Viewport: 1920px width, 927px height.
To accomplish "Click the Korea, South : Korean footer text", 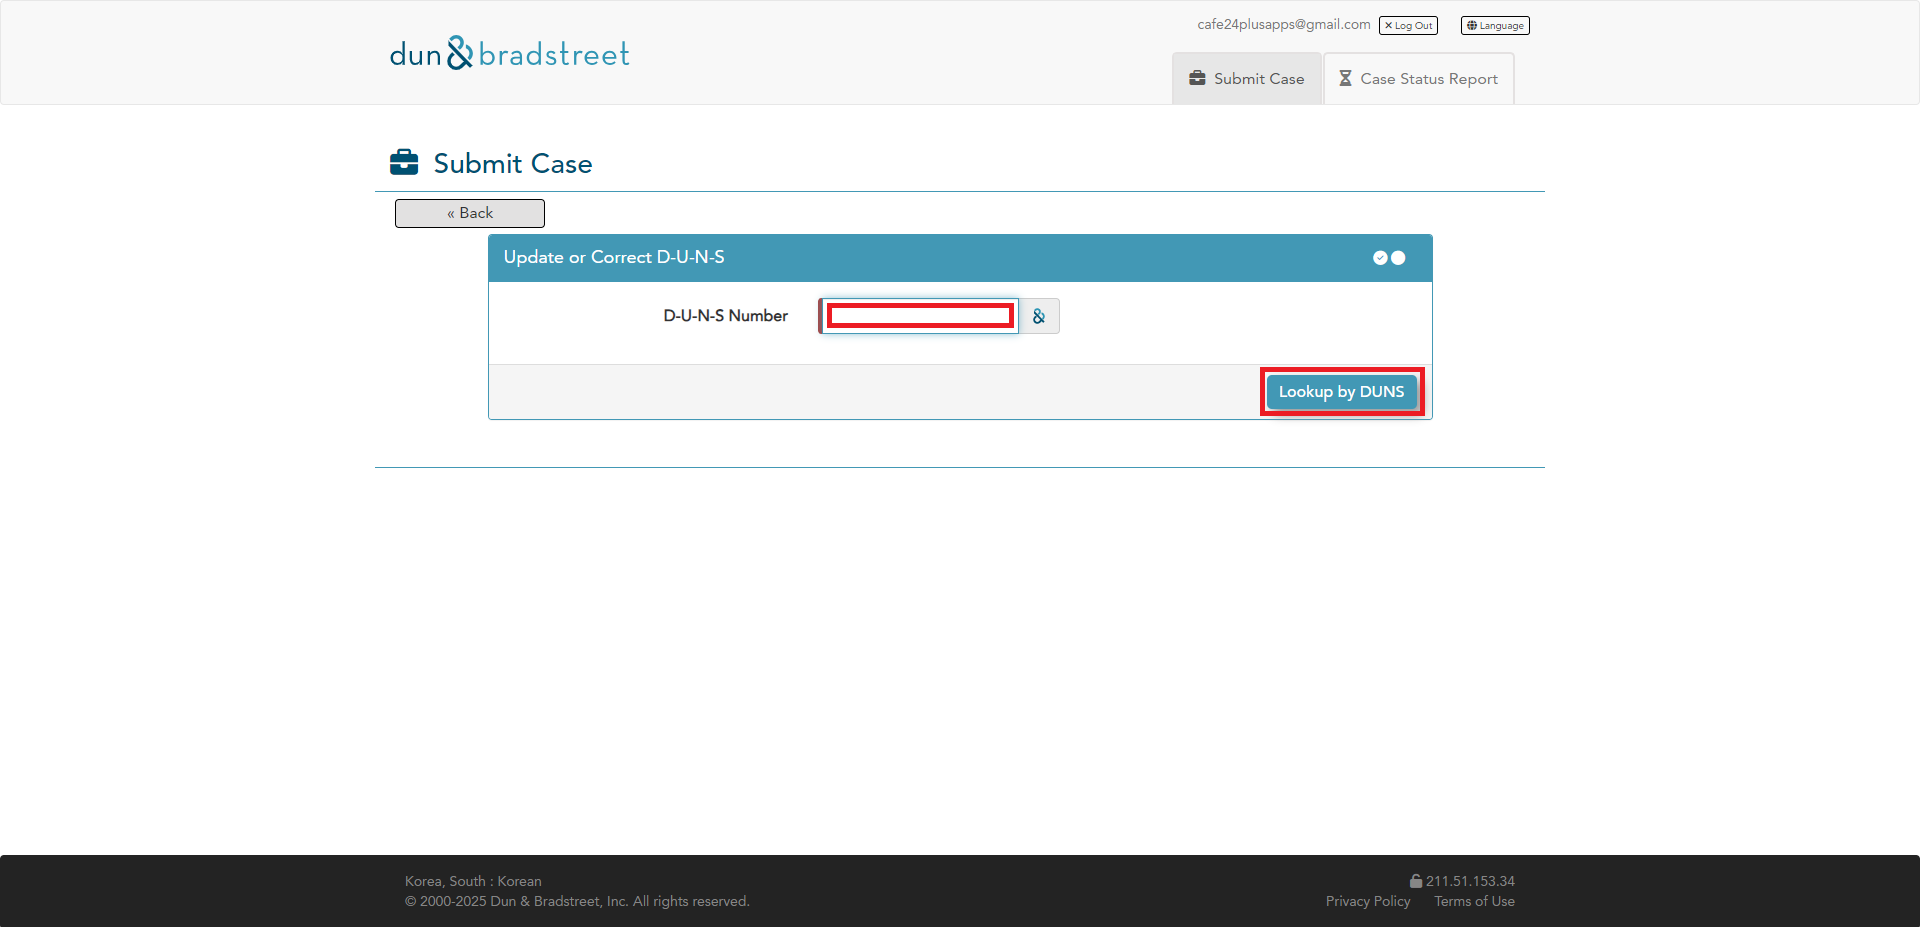I will pos(473,881).
